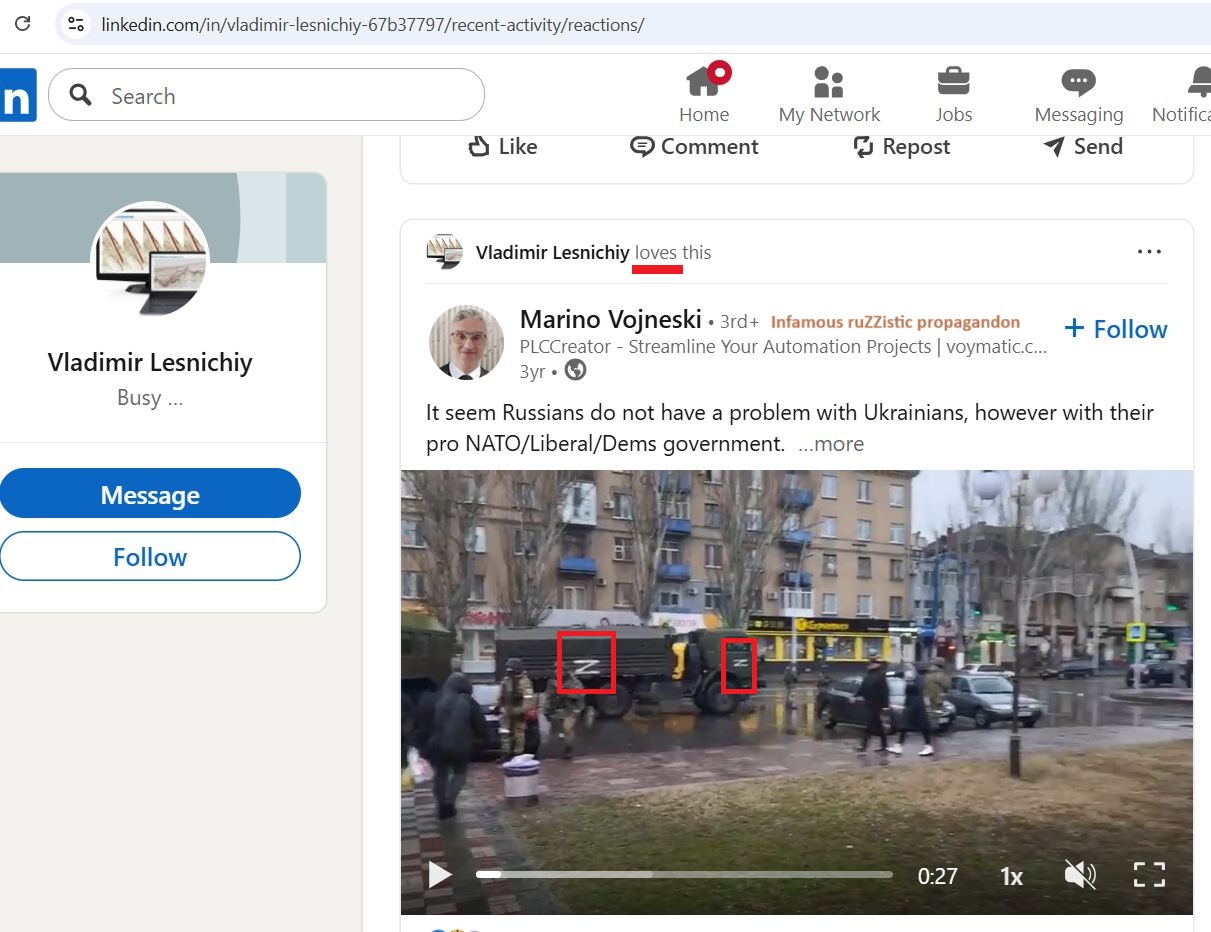Follow Marino Vojneski
This screenshot has height=932, width=1211.
[1116, 329]
